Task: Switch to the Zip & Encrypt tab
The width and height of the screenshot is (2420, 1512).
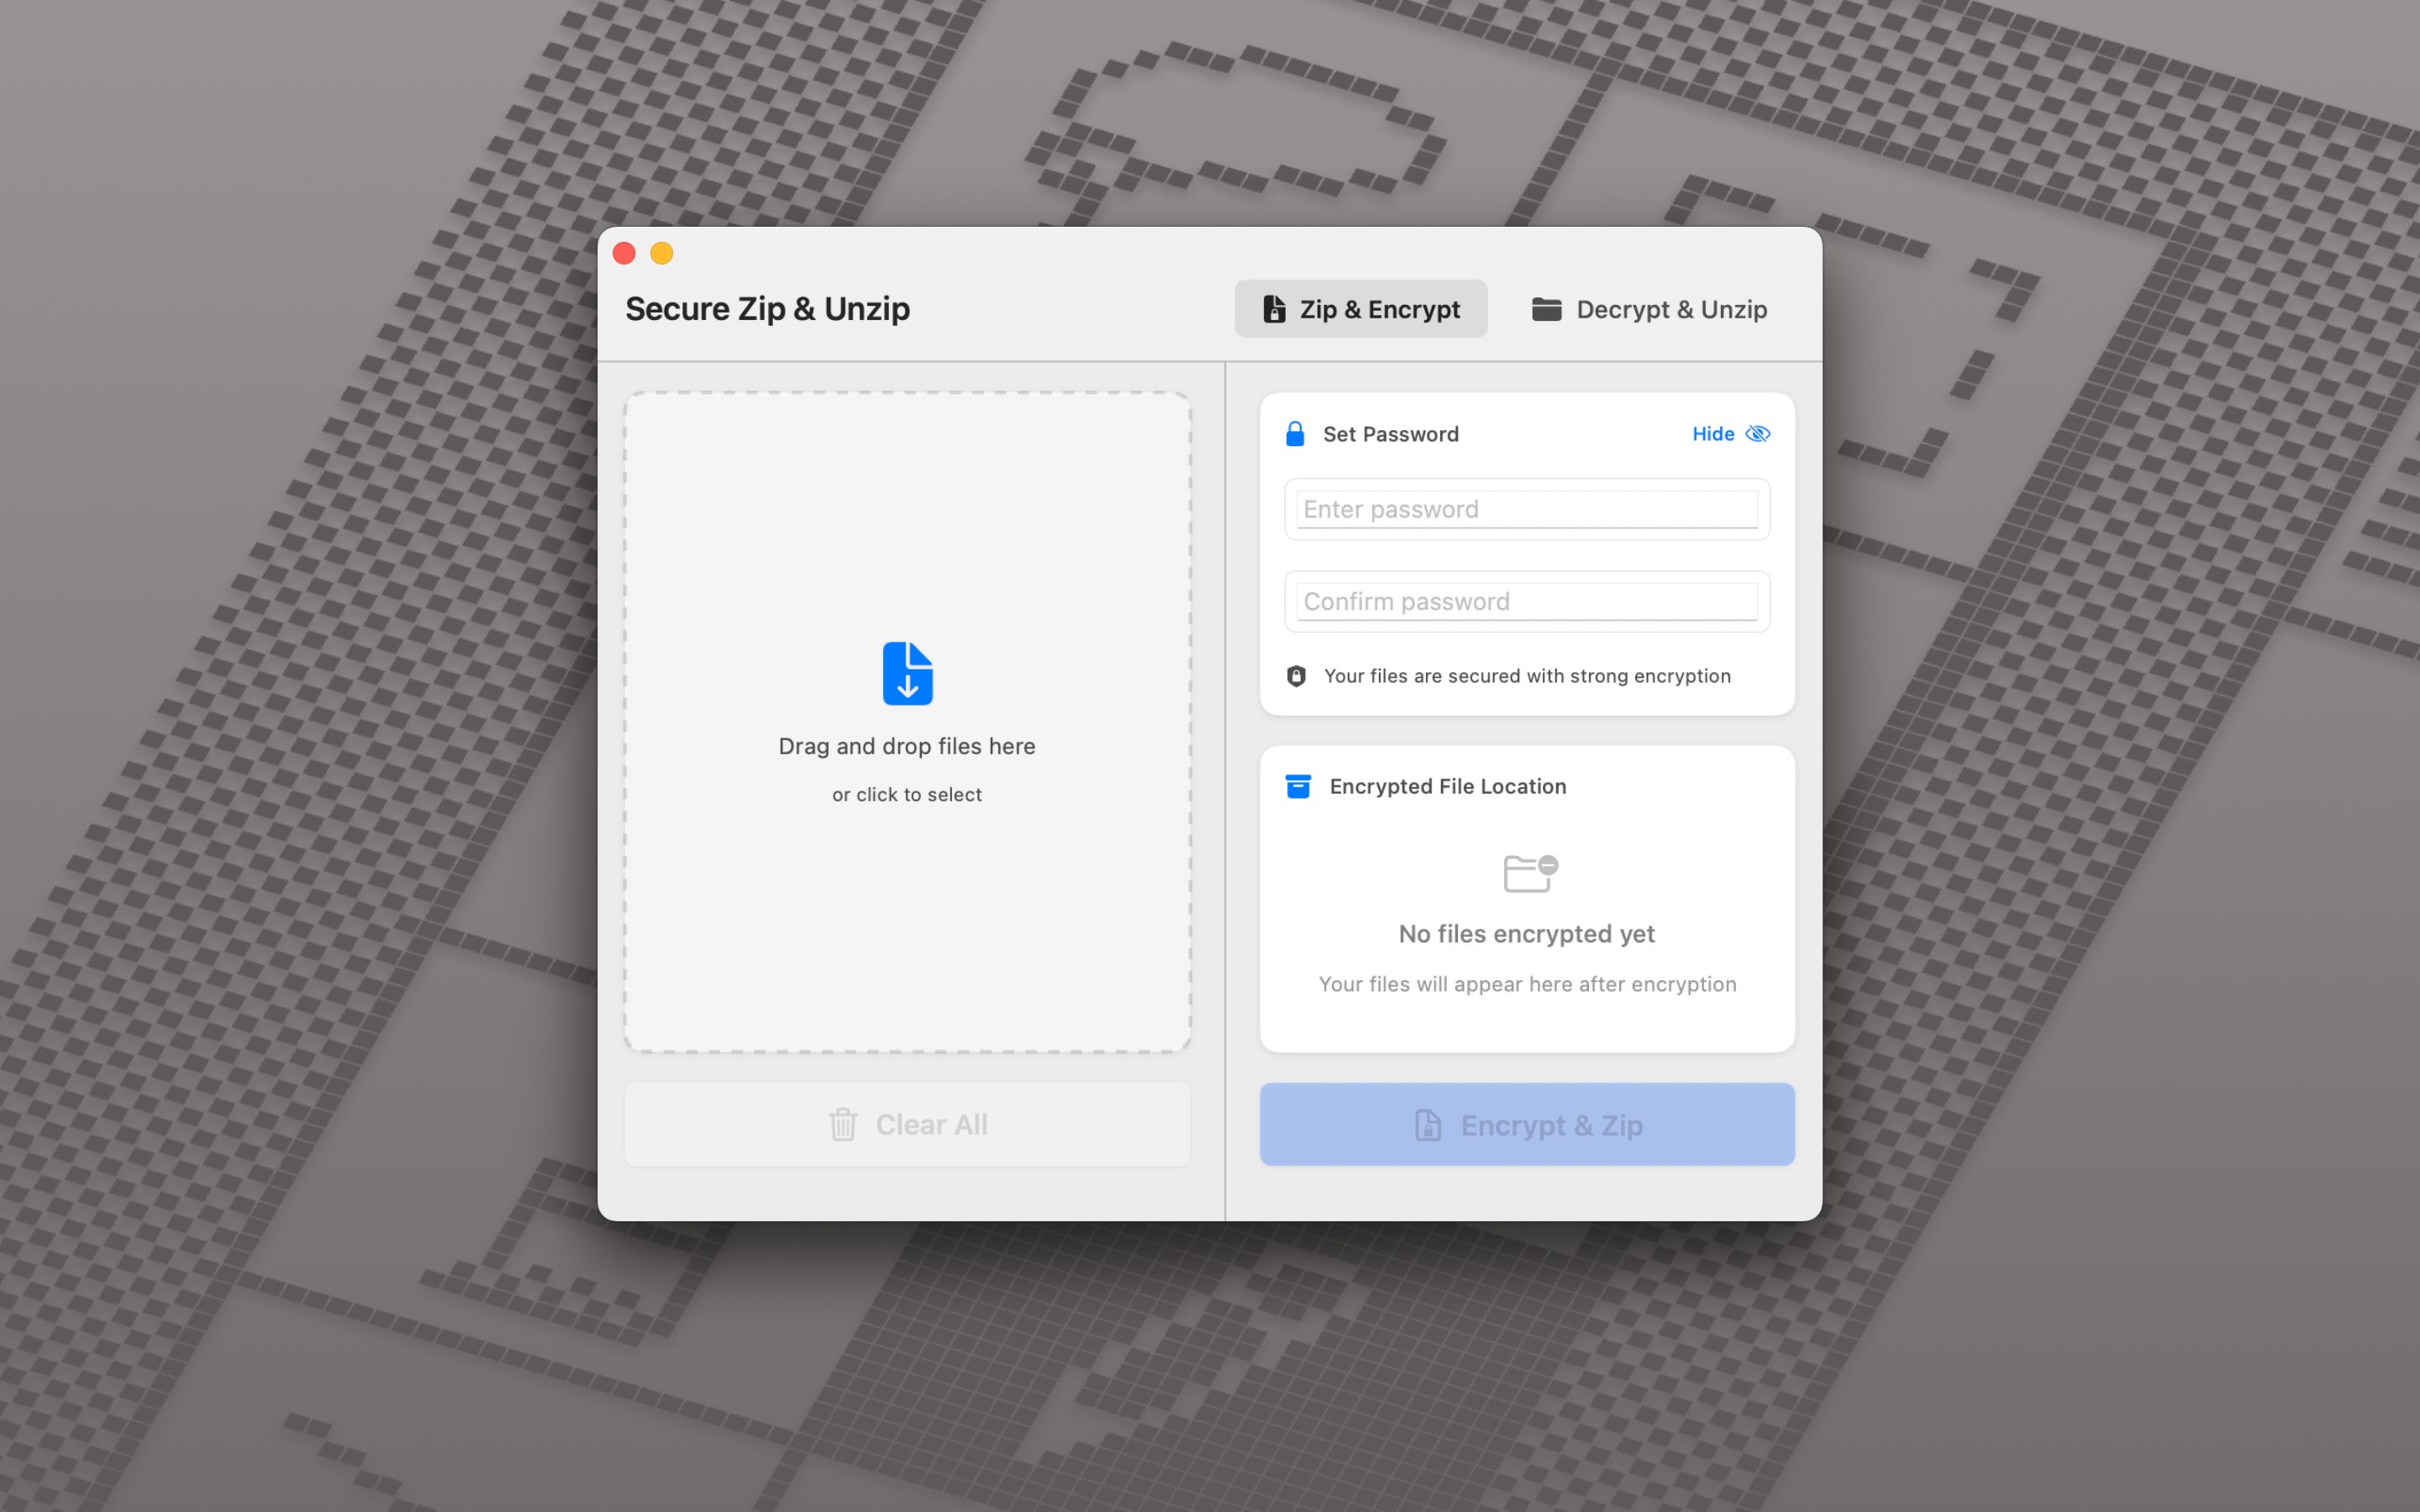Action: [x=1360, y=309]
